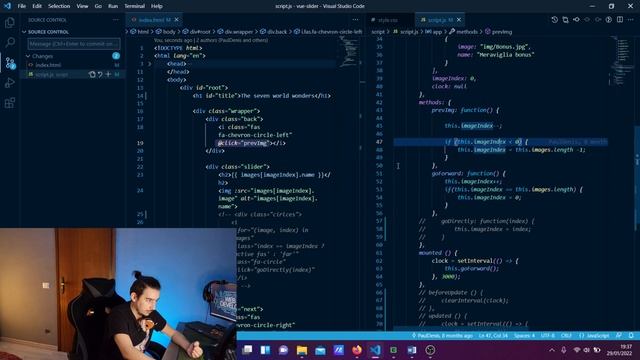The image size is (640, 360).
Task: Open timeline history icon in editor toolbar
Action: (x=554, y=20)
